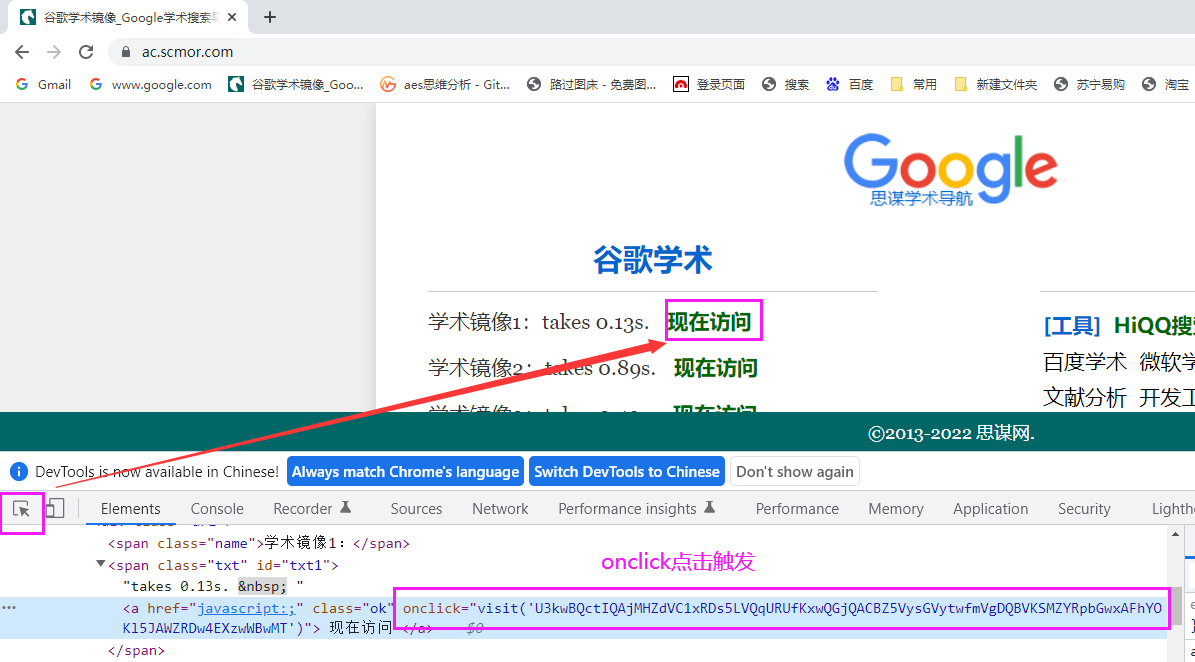This screenshot has width=1195, height=662.
Task: Select the "takes 0.13s." text node
Action: (213, 586)
